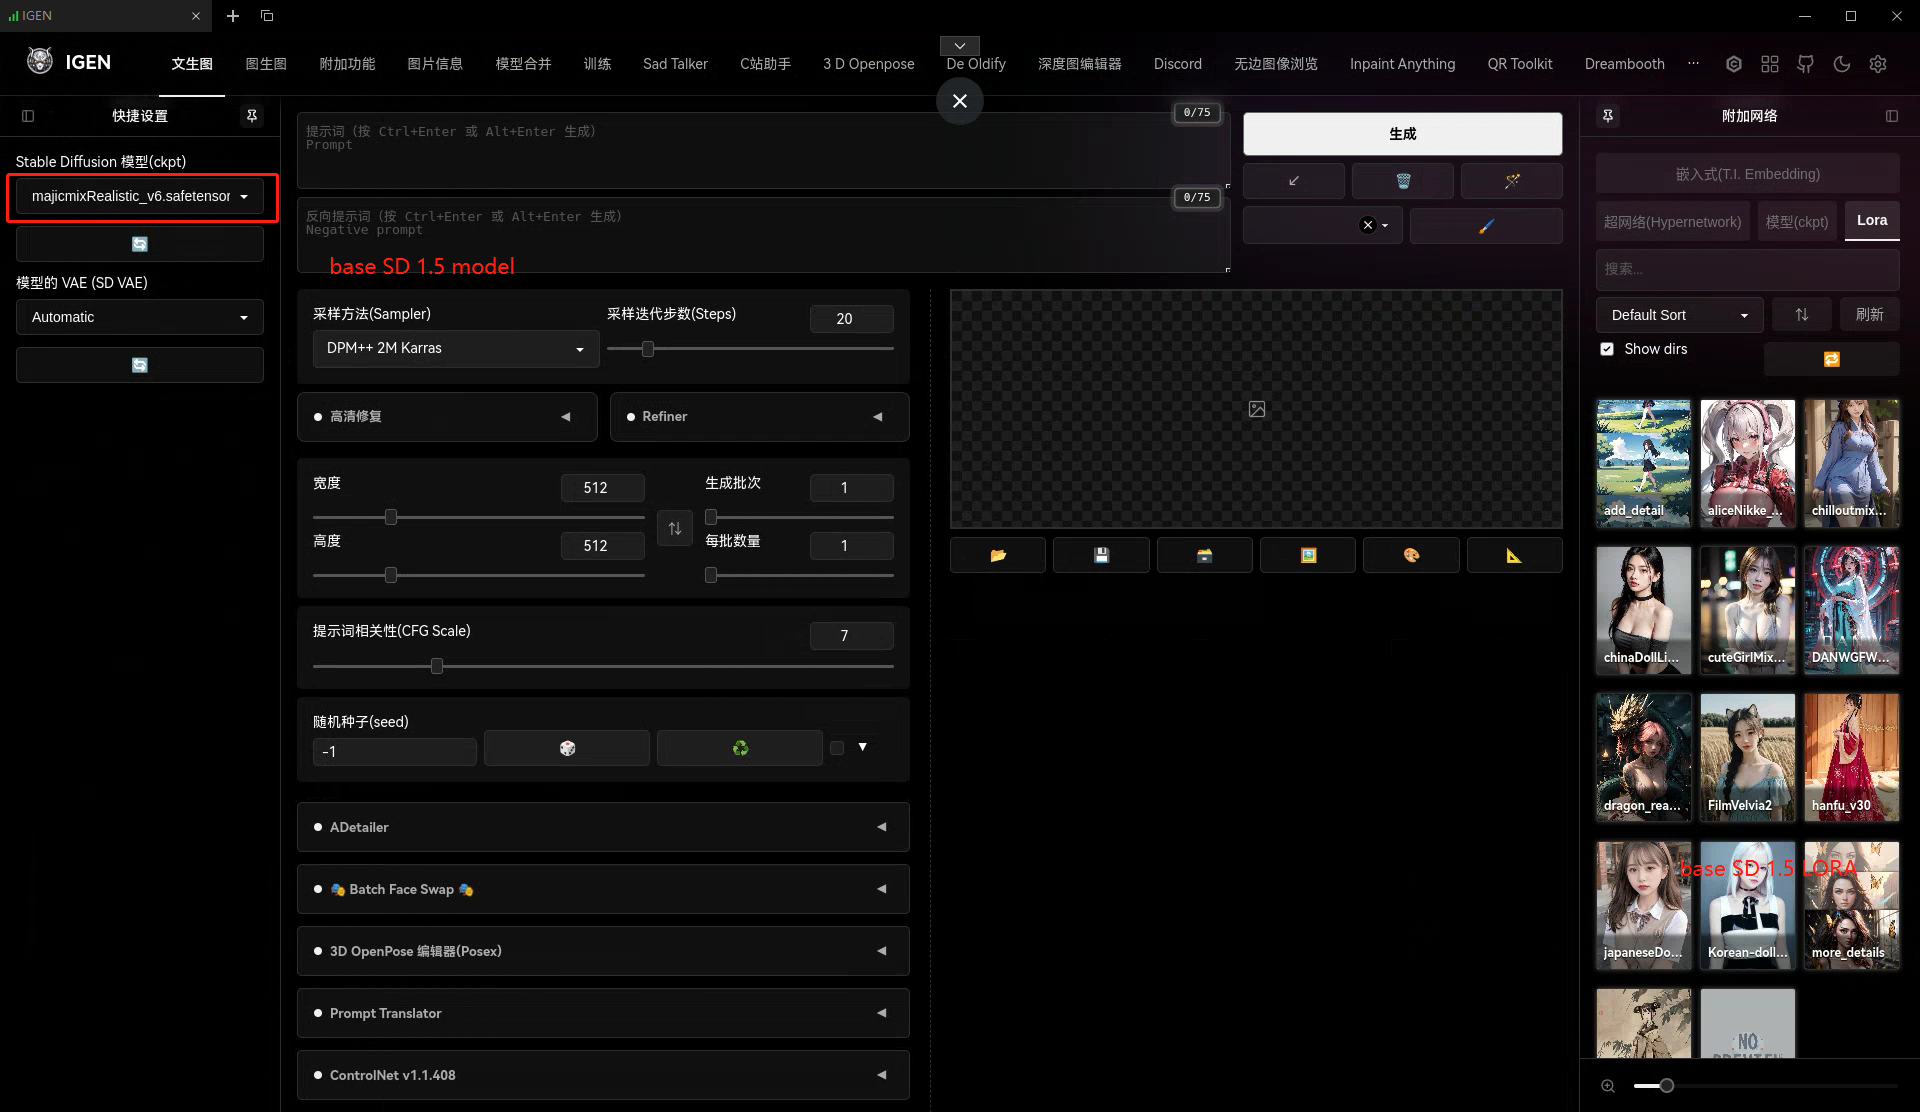
Task: Click the 刷新 refresh button
Action: pos(1869,315)
